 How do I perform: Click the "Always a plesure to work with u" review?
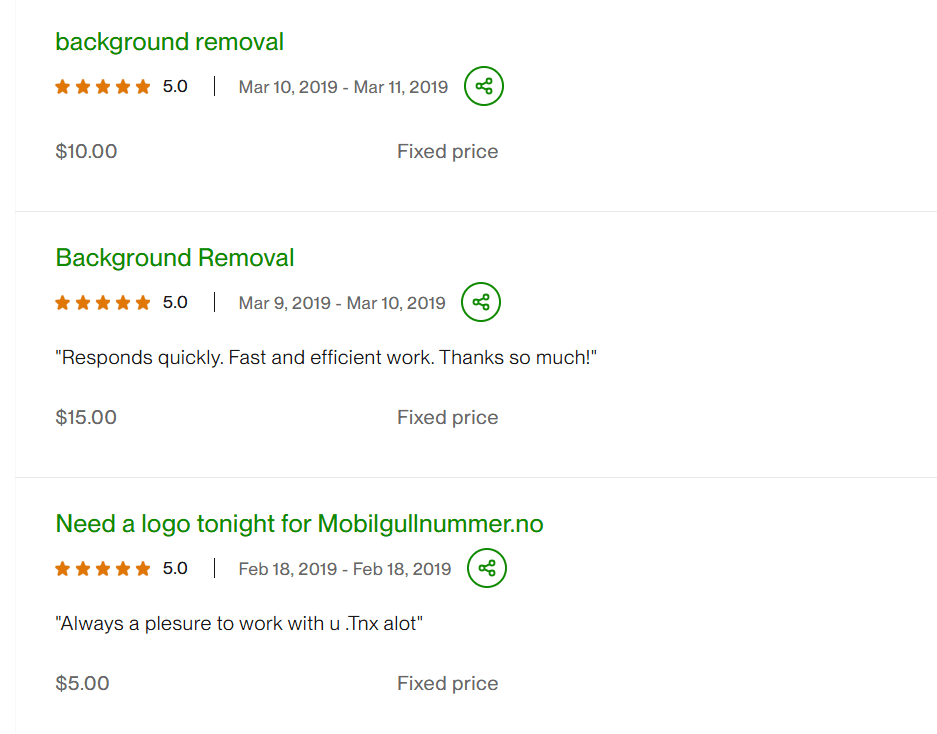pos(240,623)
